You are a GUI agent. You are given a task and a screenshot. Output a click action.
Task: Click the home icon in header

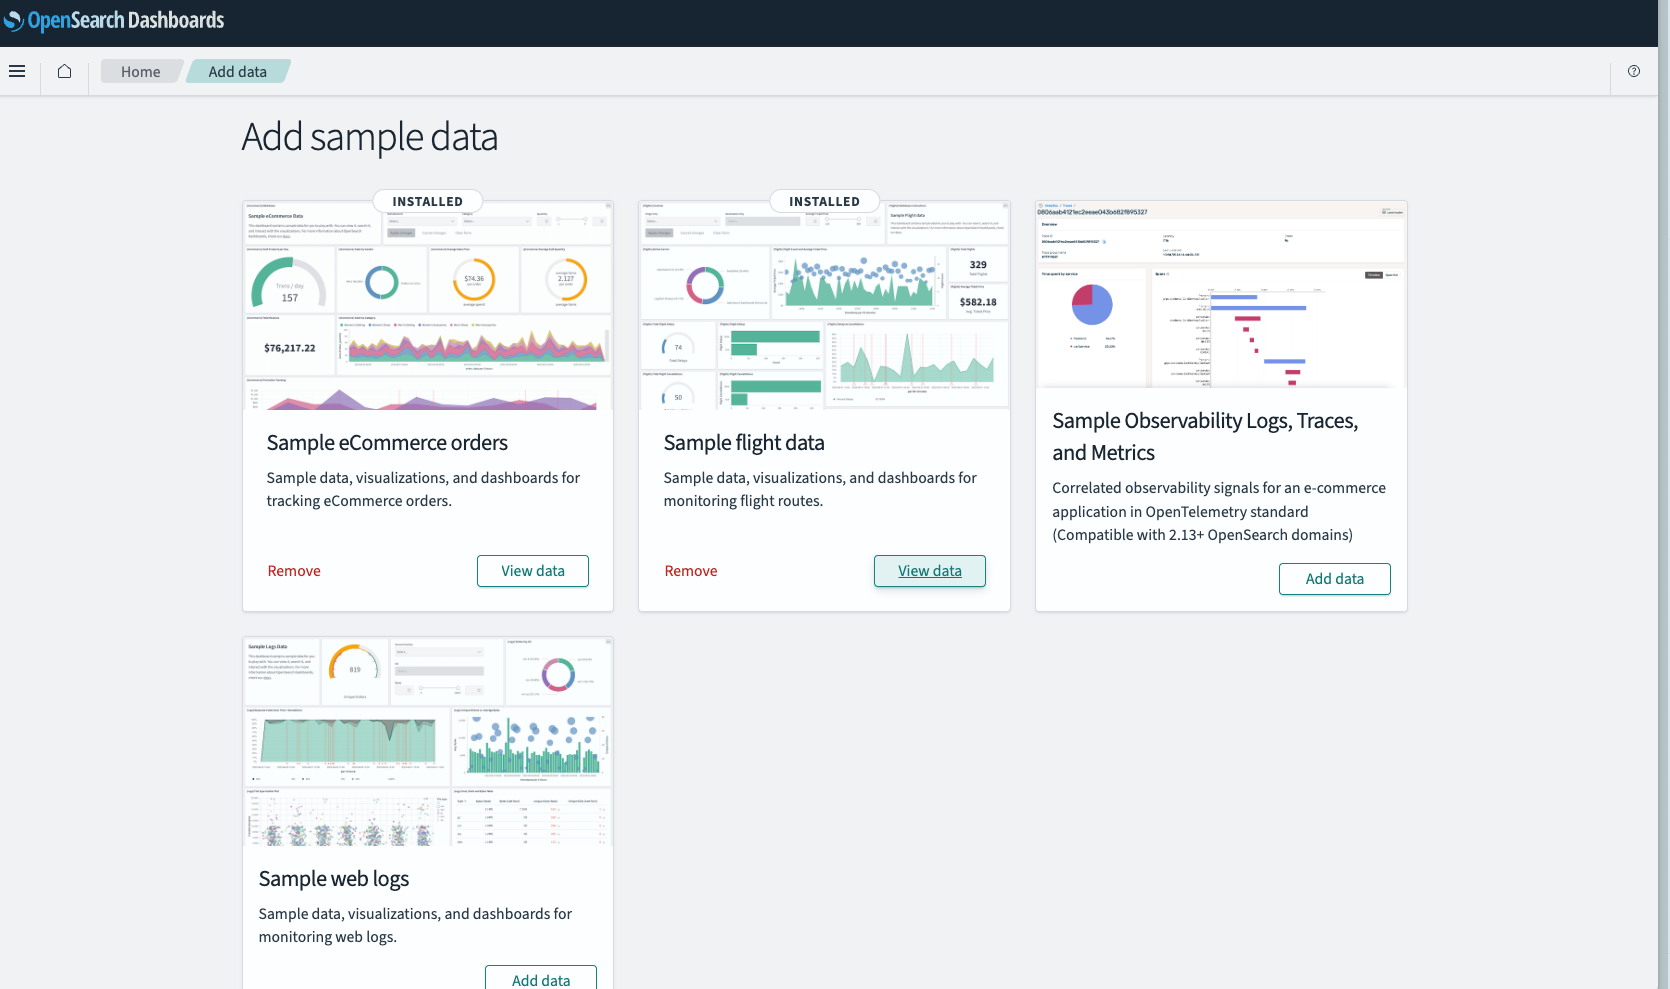[x=64, y=71]
